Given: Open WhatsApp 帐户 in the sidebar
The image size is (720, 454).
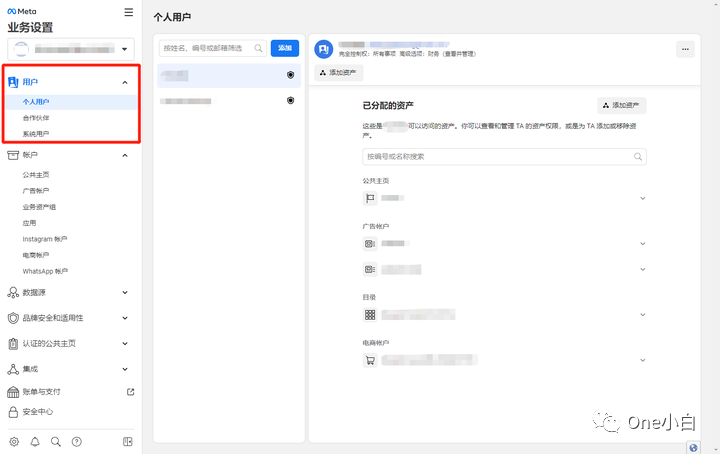Looking at the screenshot, I should click(45, 271).
